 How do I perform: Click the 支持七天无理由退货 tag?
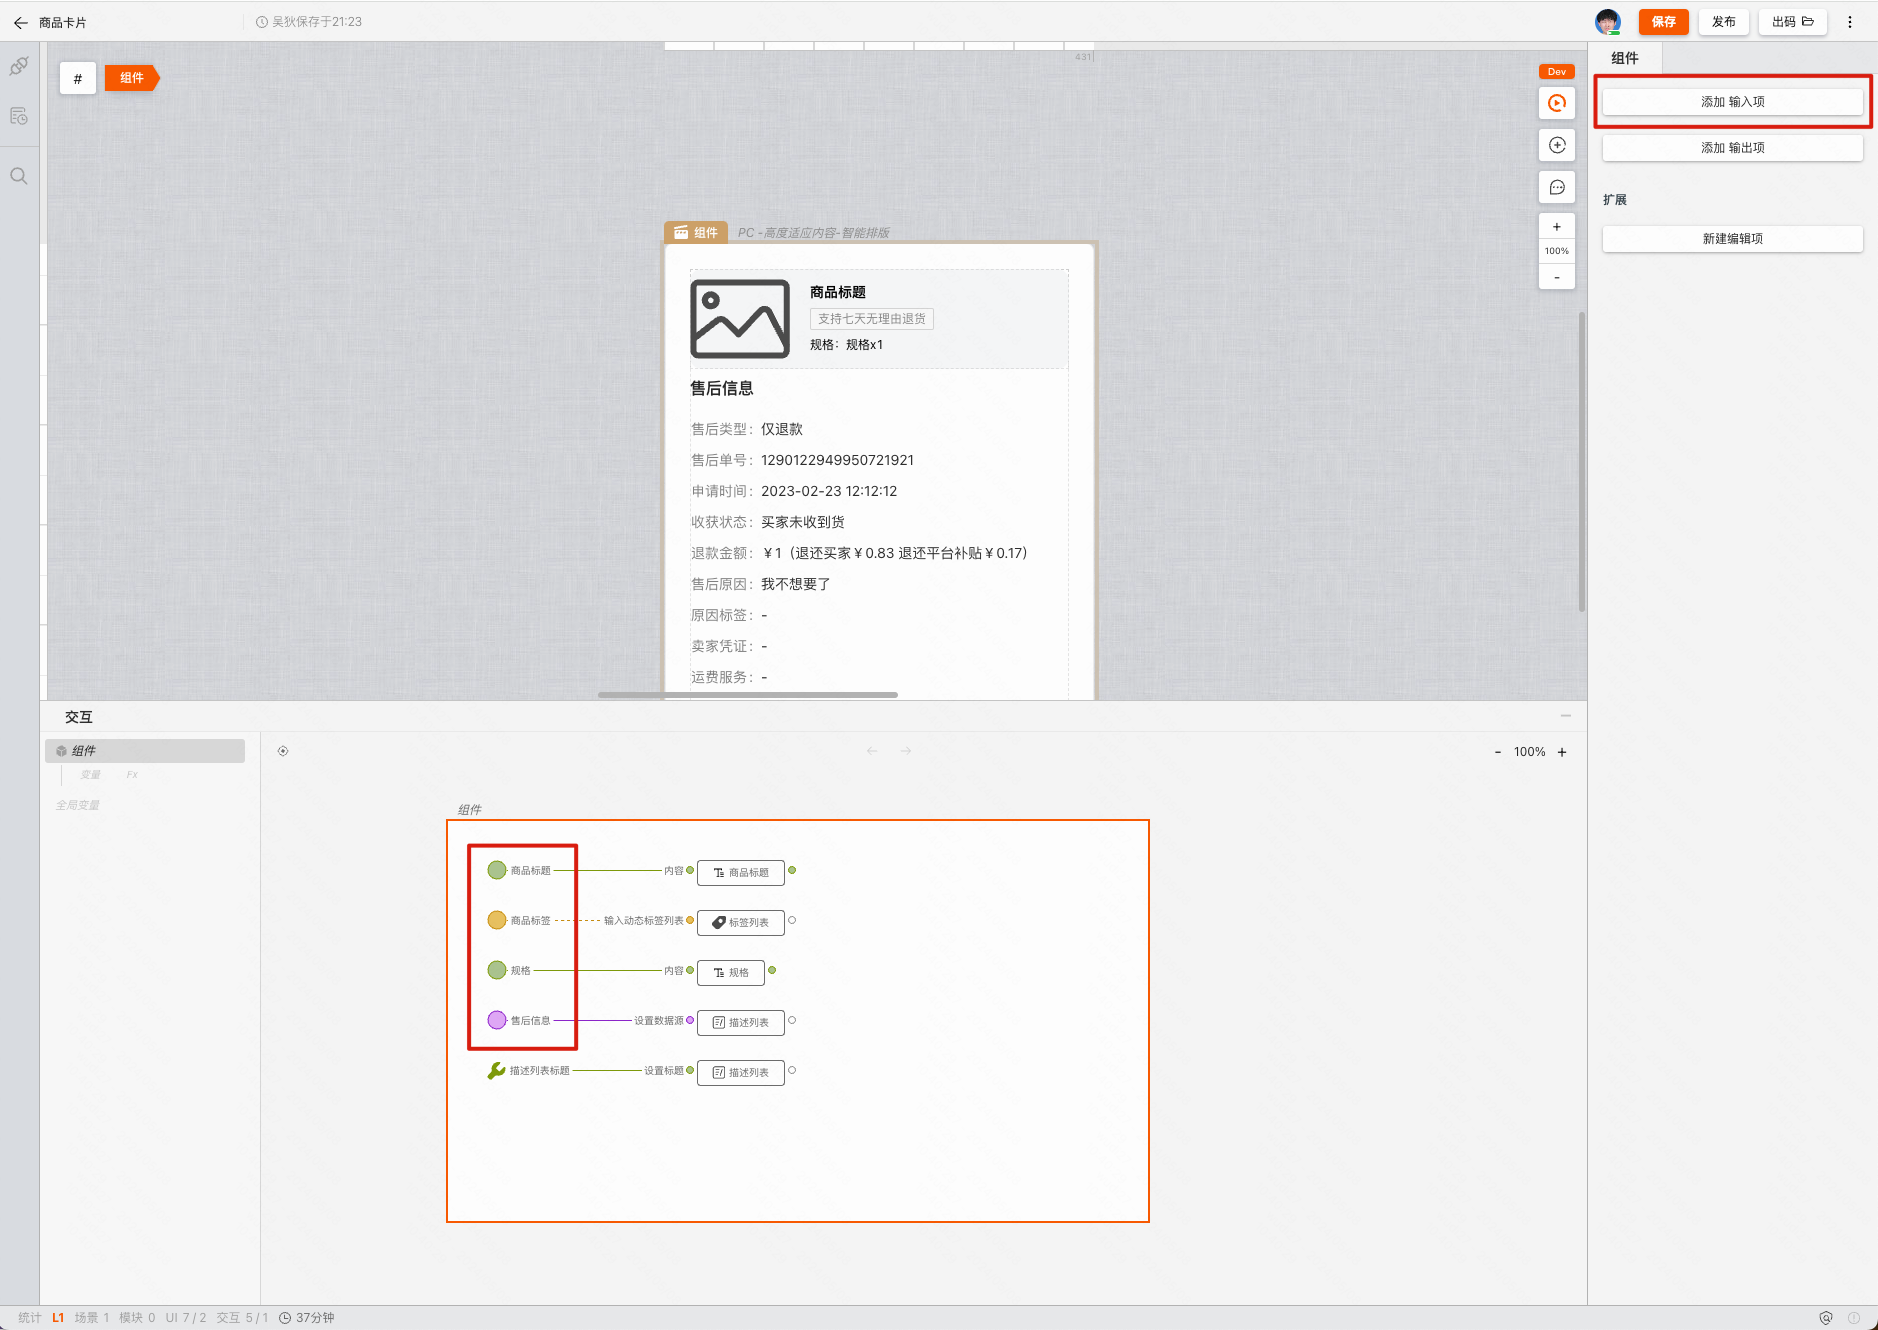[x=872, y=319]
